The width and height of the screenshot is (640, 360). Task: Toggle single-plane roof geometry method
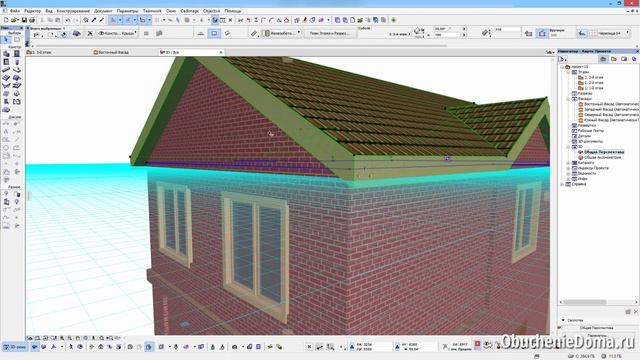(200, 33)
